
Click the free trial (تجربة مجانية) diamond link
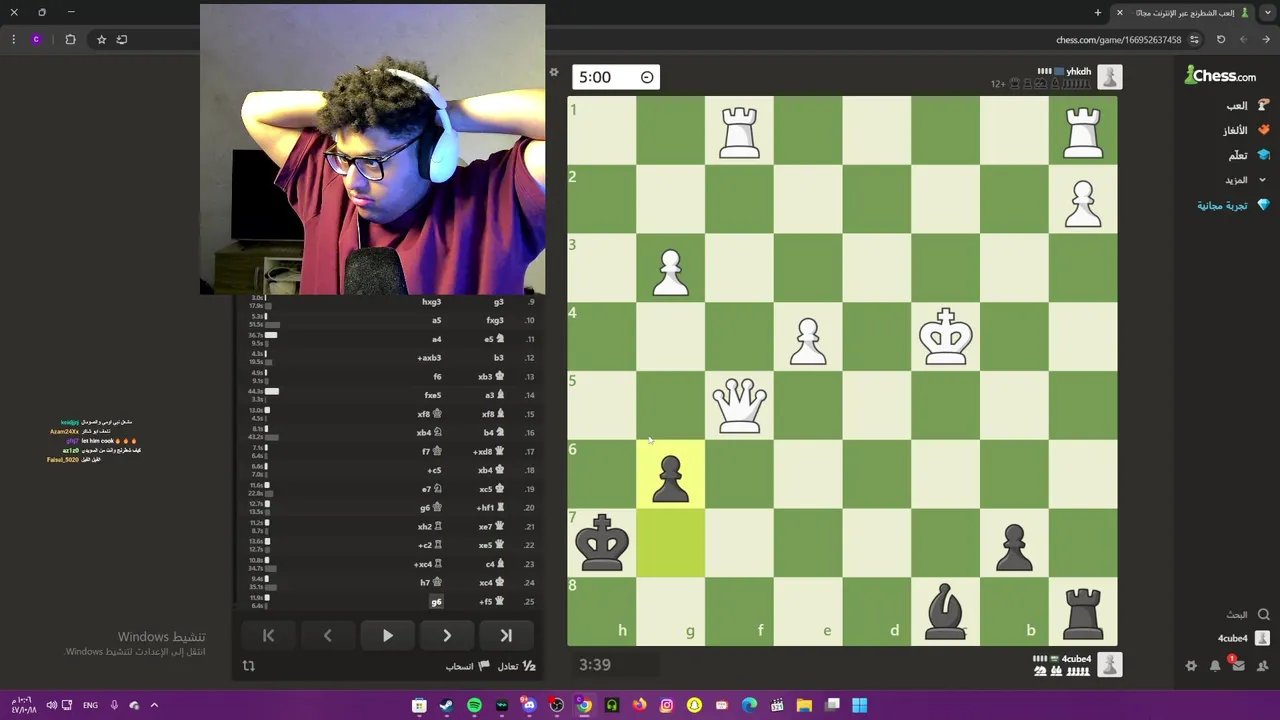coord(1233,205)
